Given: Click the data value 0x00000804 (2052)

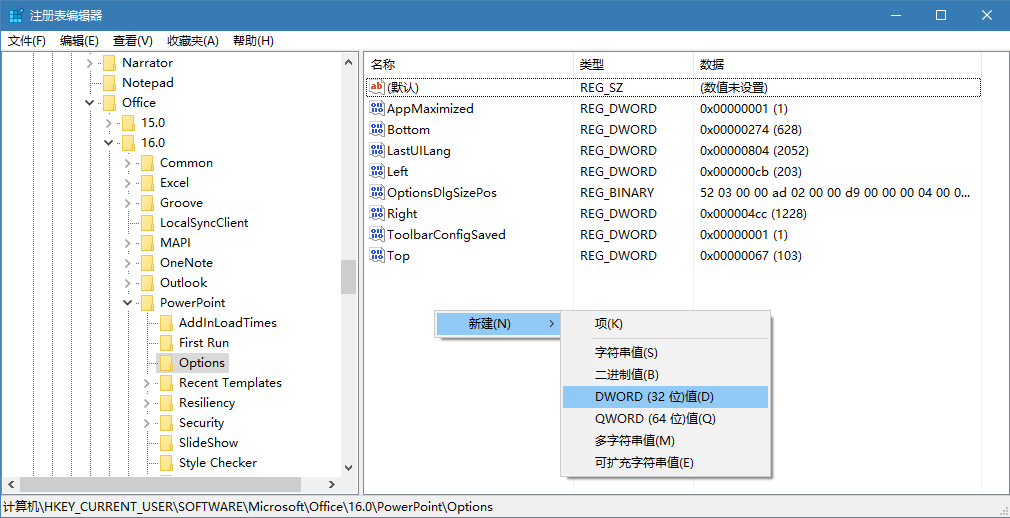Looking at the screenshot, I should tap(754, 151).
